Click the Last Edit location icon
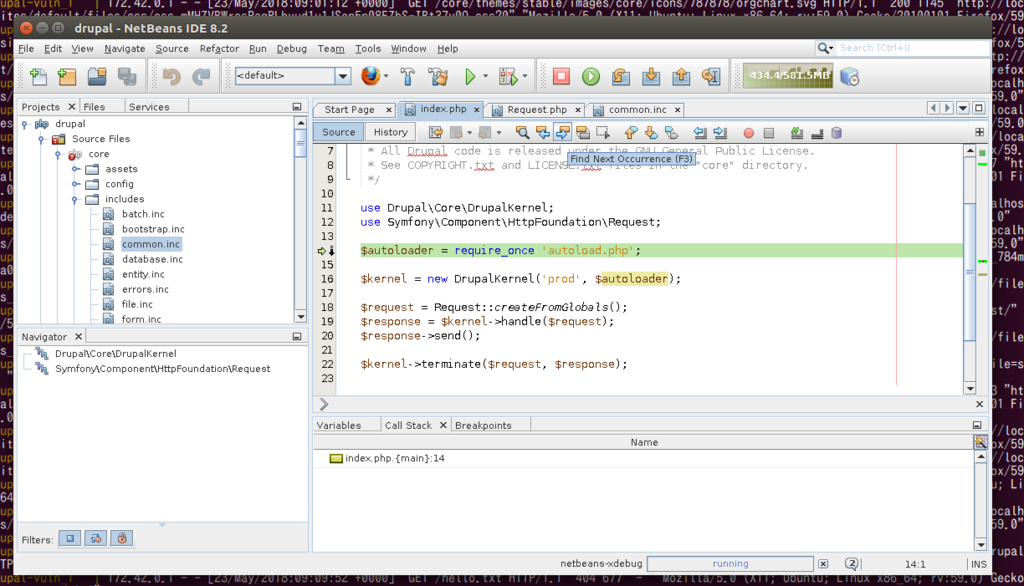 (436, 133)
